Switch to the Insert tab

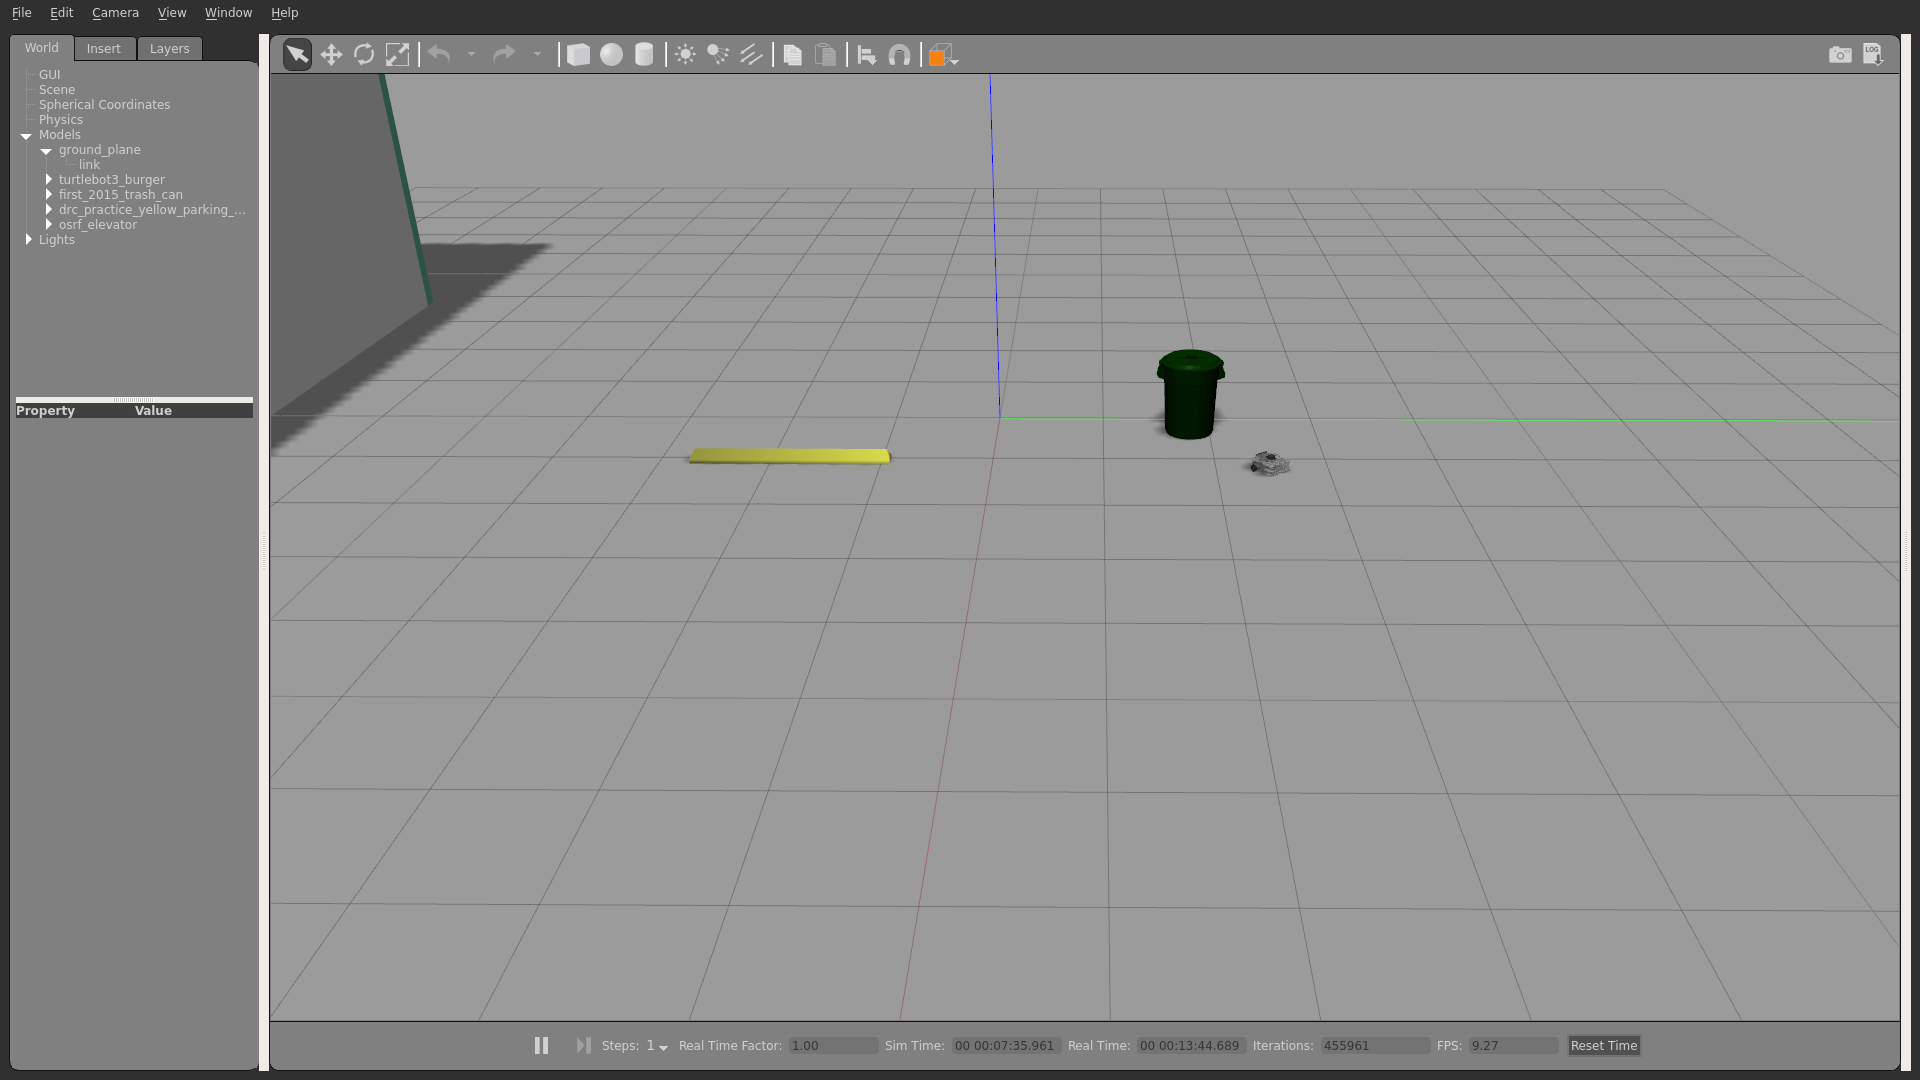click(x=103, y=48)
